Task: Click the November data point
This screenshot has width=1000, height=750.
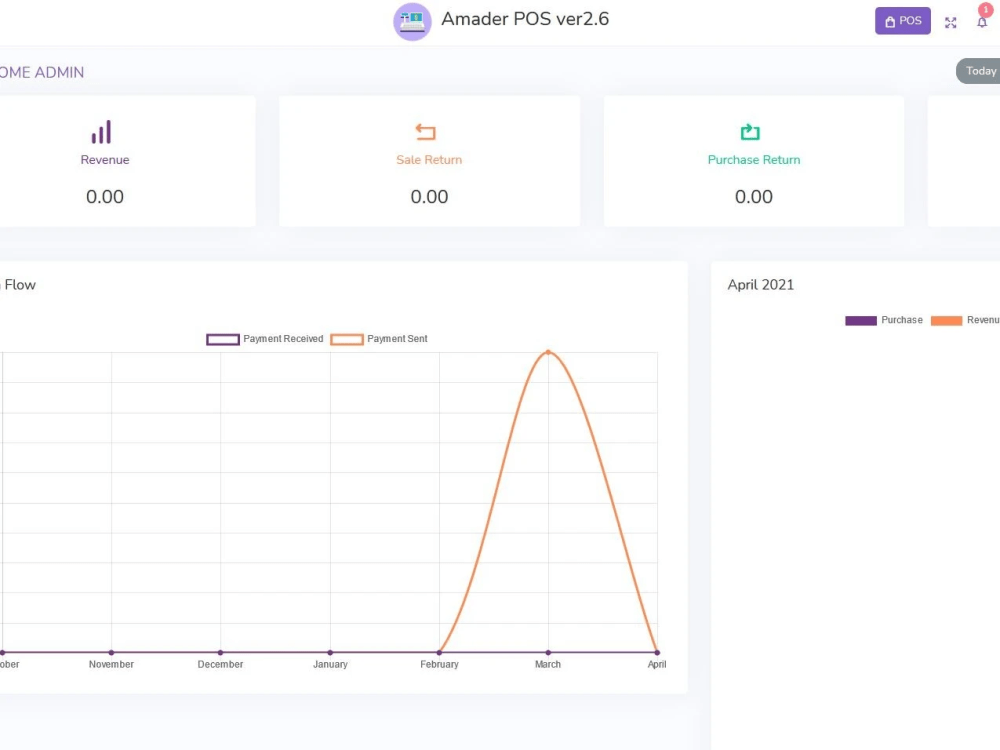Action: [x=111, y=652]
